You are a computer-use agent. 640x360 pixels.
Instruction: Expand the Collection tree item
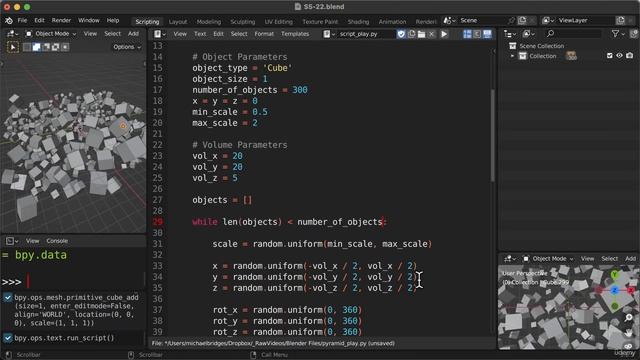tap(512, 56)
